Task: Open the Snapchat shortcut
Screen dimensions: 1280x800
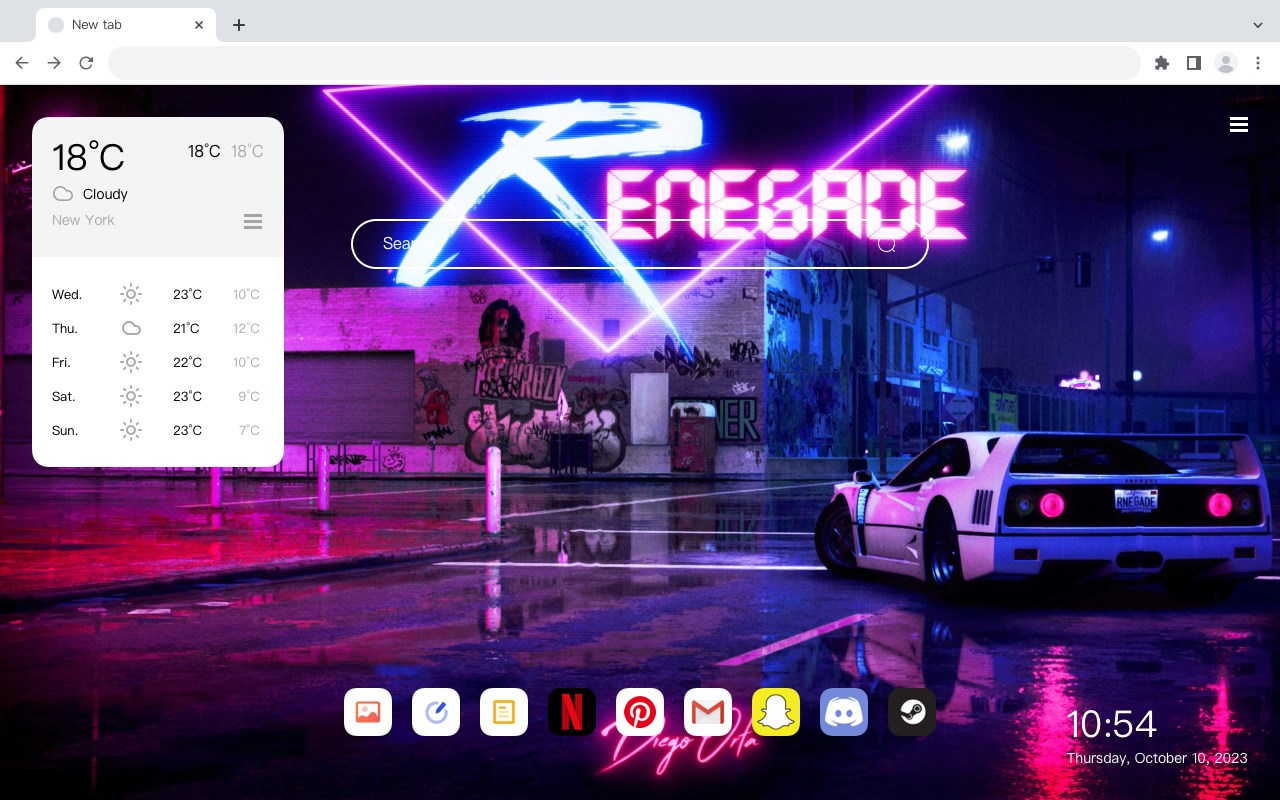Action: coord(776,712)
